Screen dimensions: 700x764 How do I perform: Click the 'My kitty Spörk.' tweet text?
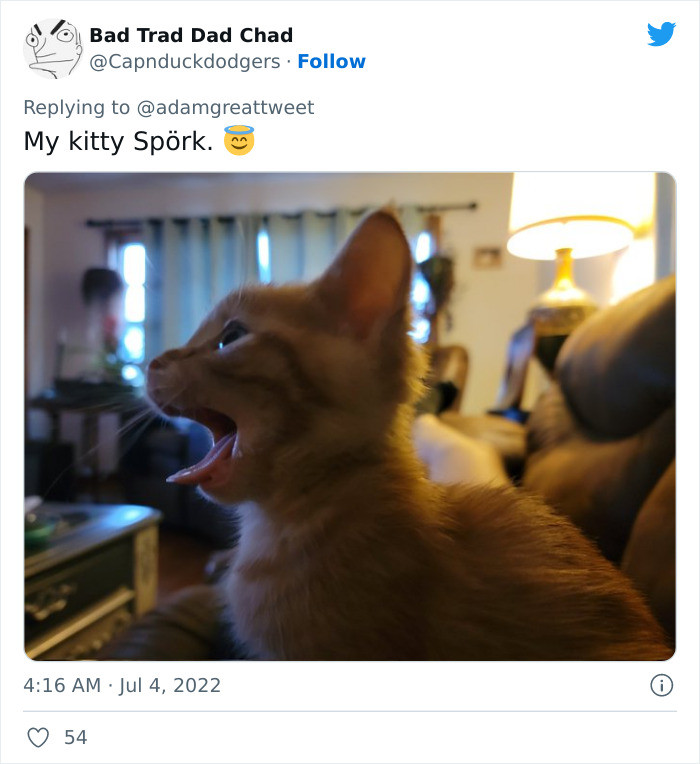point(118,141)
